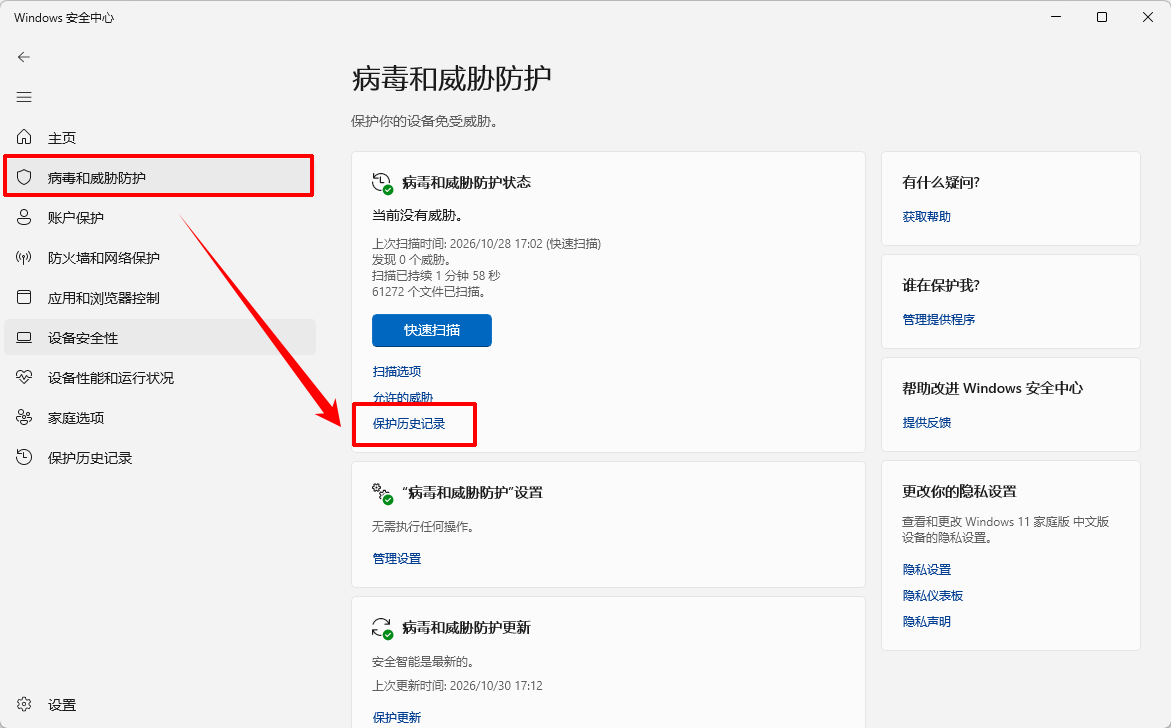Click the subtitle "保护你的设备免受威胁。"
This screenshot has width=1171, height=728.
click(424, 121)
